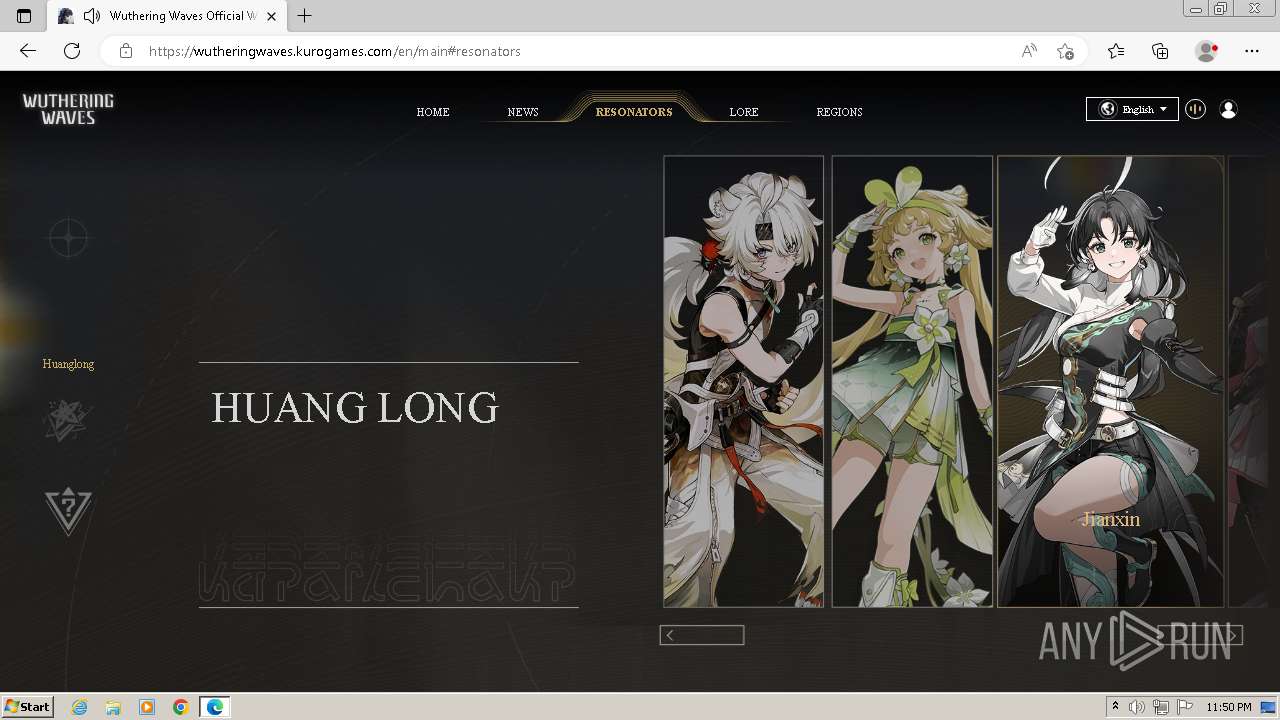Select the compass faction icon in sidebar
This screenshot has height=720, width=1280.
tap(68, 238)
